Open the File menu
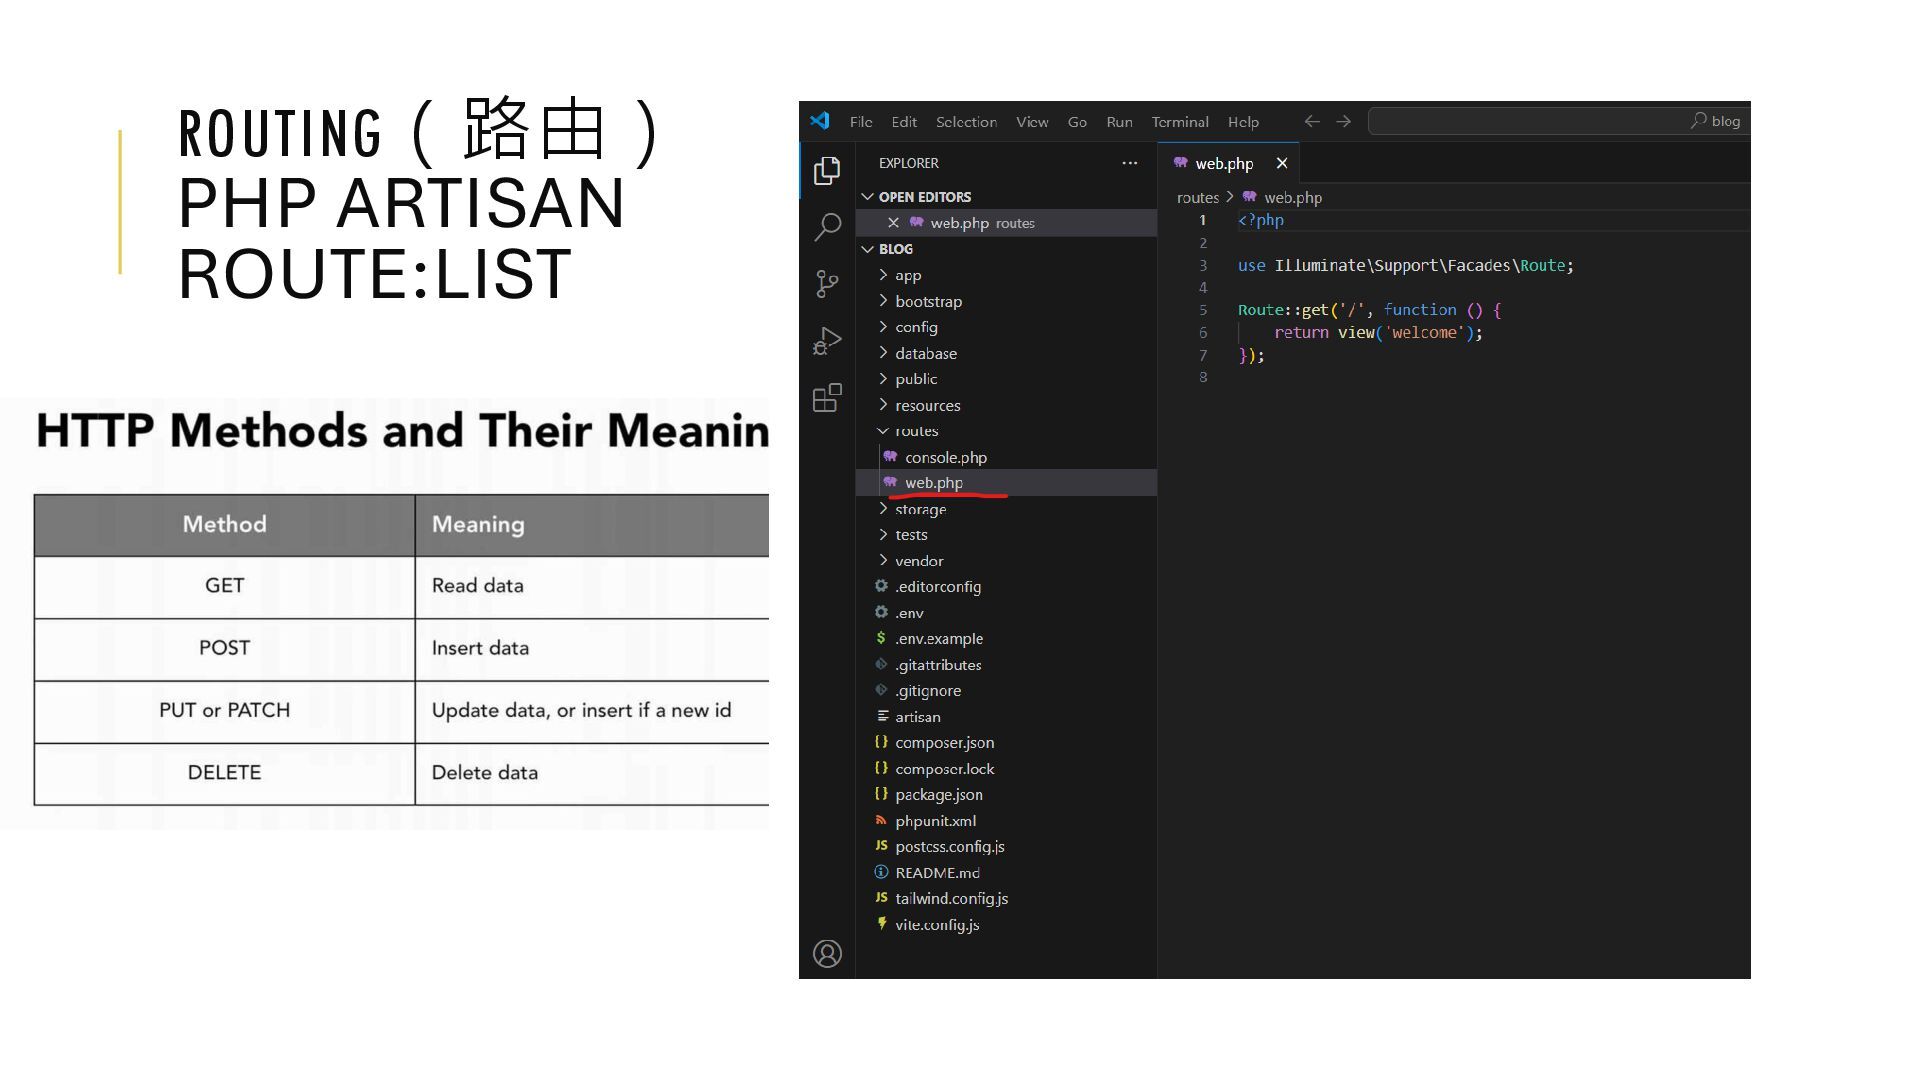The image size is (1920, 1080). (x=861, y=122)
